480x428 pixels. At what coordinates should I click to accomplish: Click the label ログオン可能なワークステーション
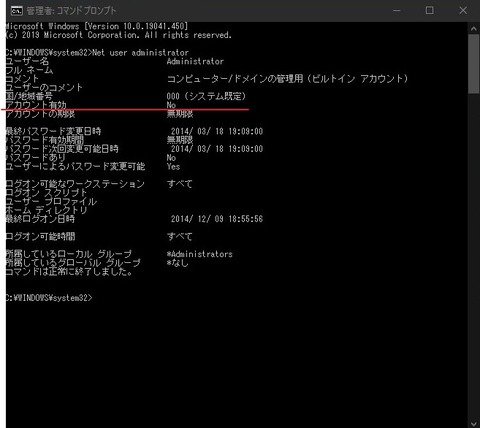tap(75, 184)
